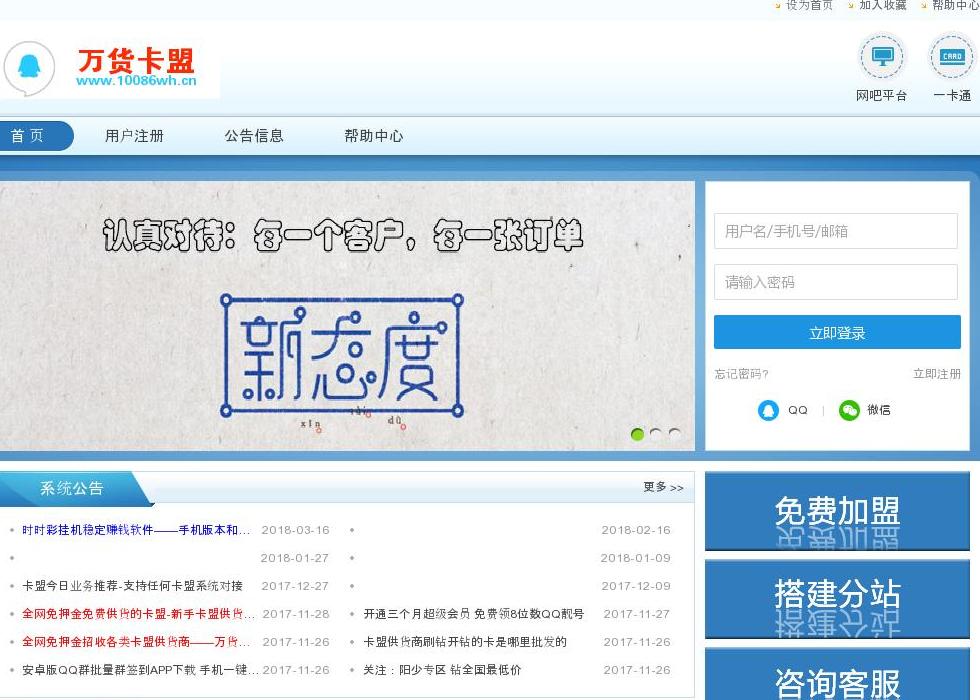Open 卡盟今日业务推荐-支持任何卡盟系统对接
The height and width of the screenshot is (700, 980).
point(132,586)
